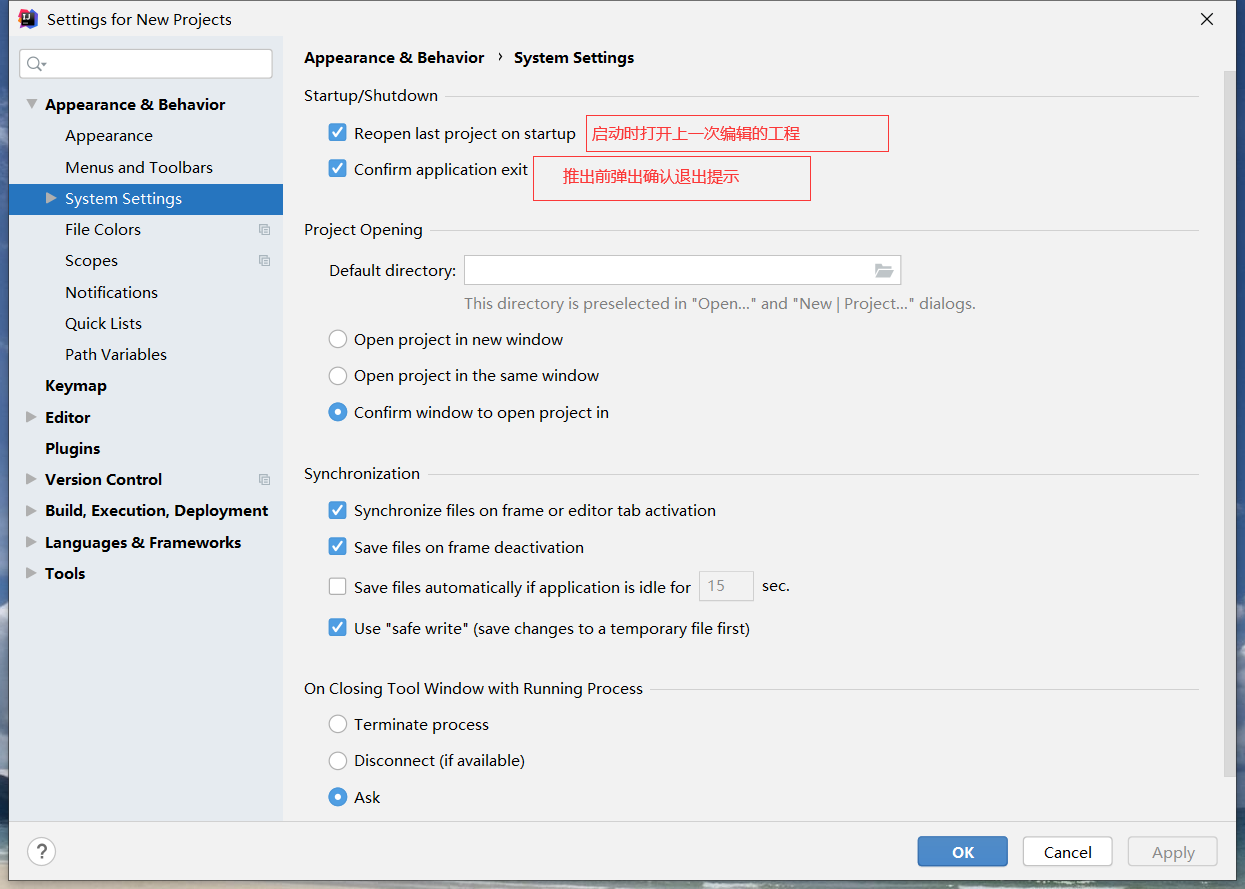The image size is (1245, 889).
Task: Collapse the Appearance & Behavior node
Action: coord(31,104)
